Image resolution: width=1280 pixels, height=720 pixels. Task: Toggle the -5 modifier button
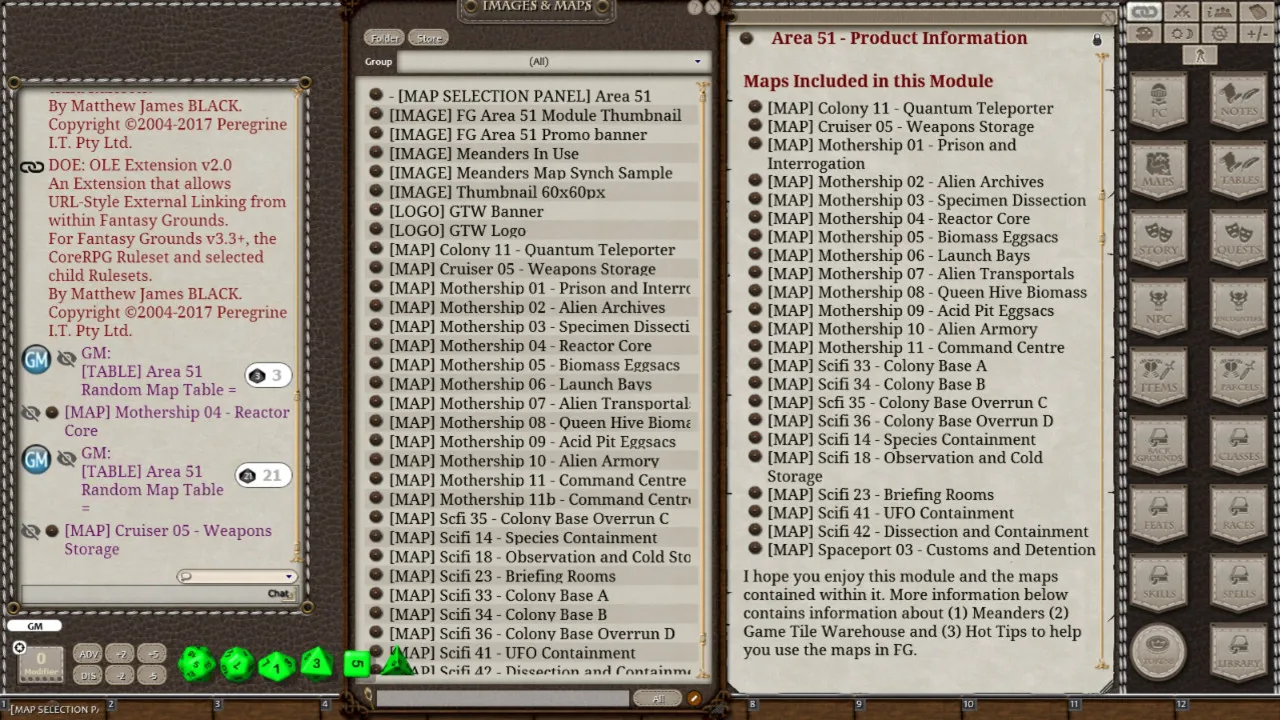point(152,675)
